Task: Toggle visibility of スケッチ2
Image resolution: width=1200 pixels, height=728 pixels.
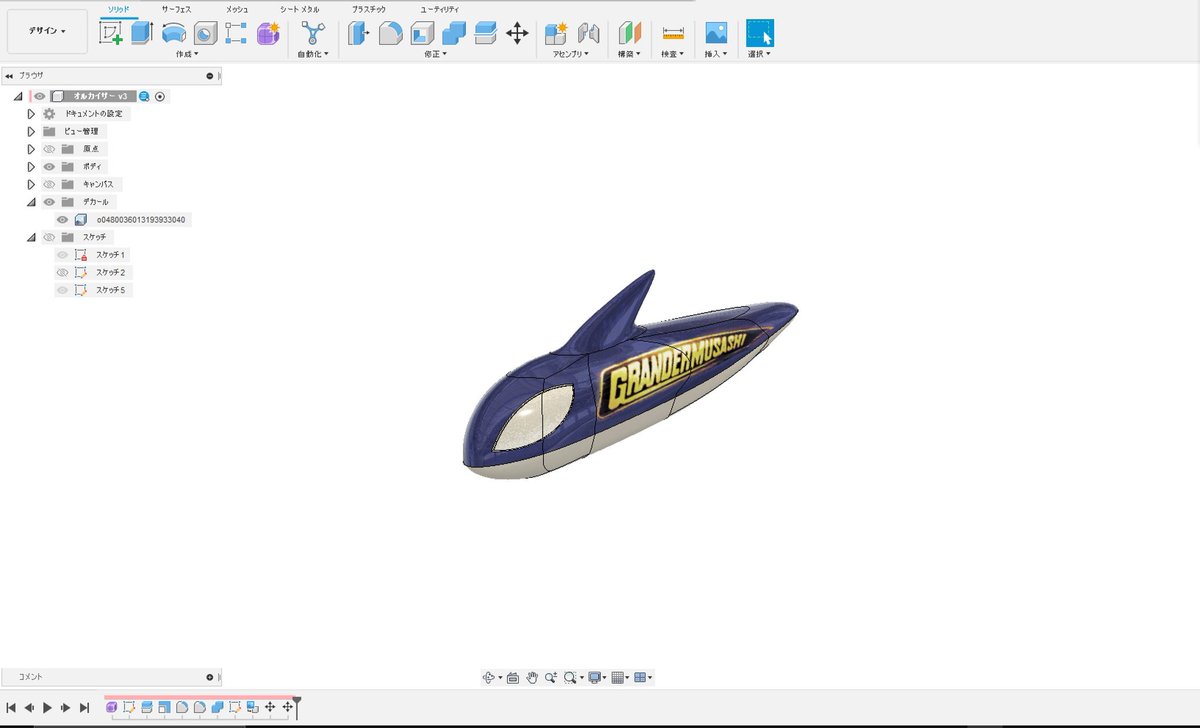Action: (62, 272)
